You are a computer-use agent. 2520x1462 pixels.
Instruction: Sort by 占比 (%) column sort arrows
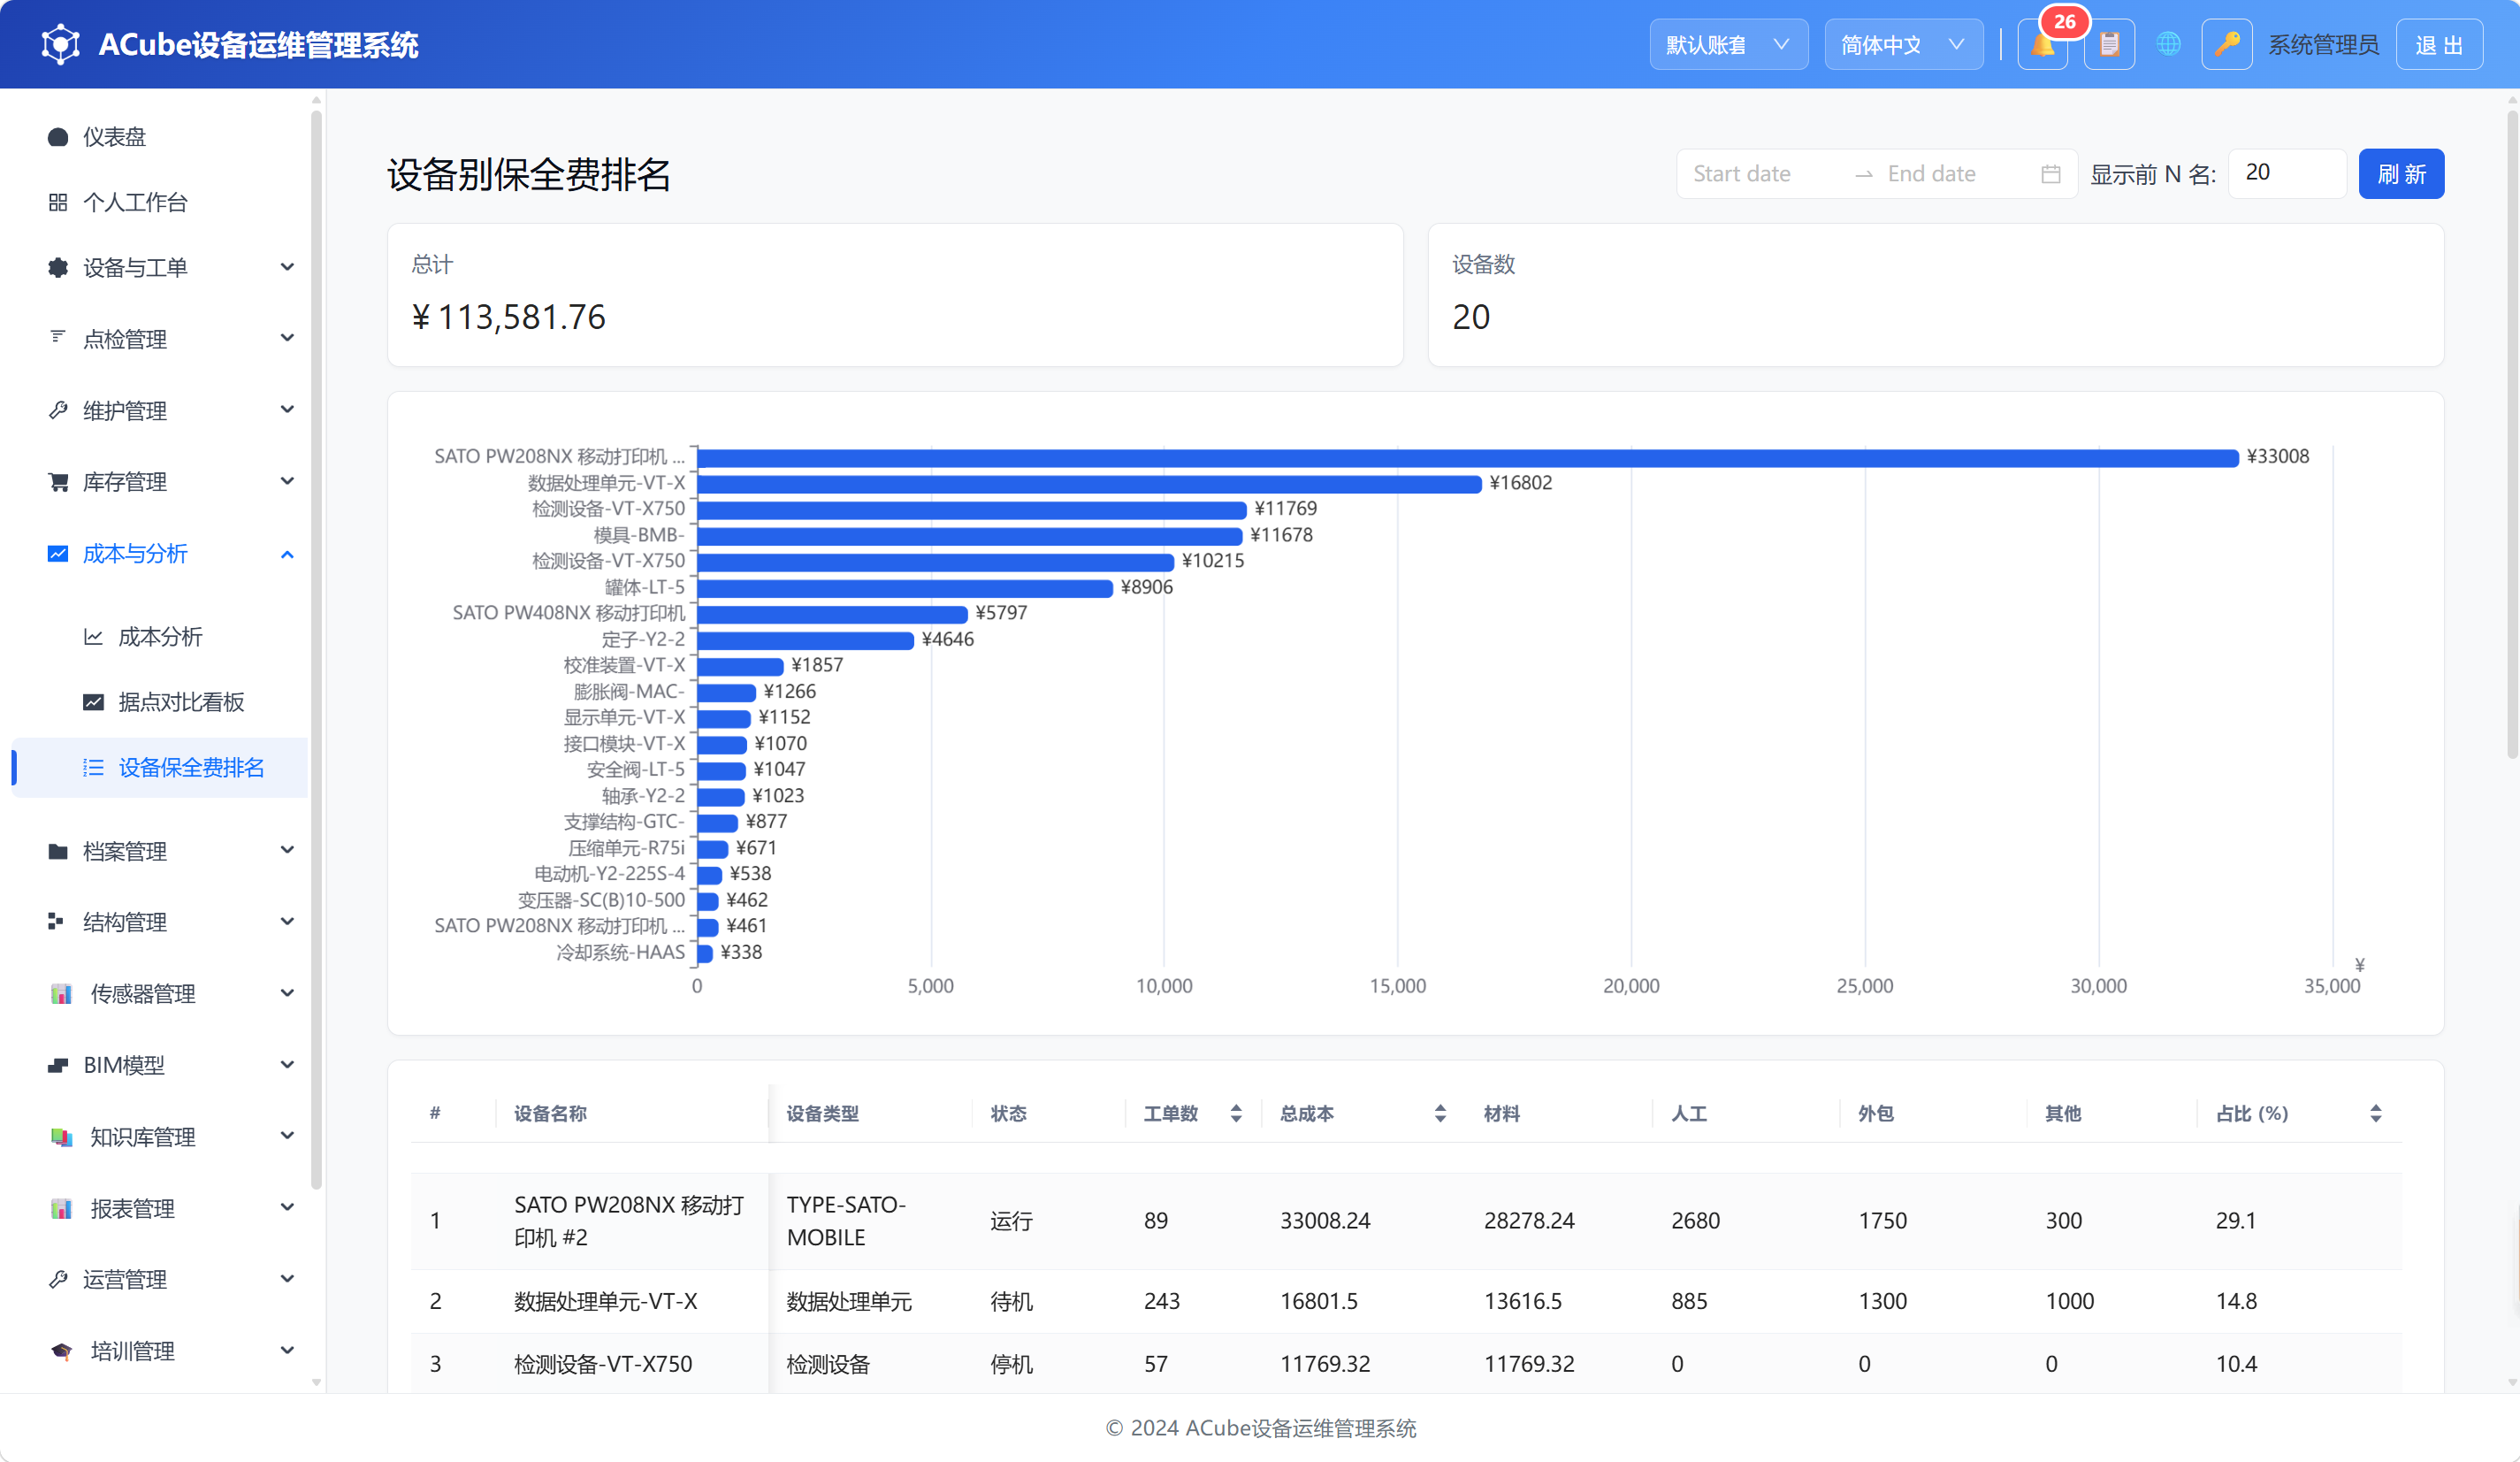point(2375,1113)
